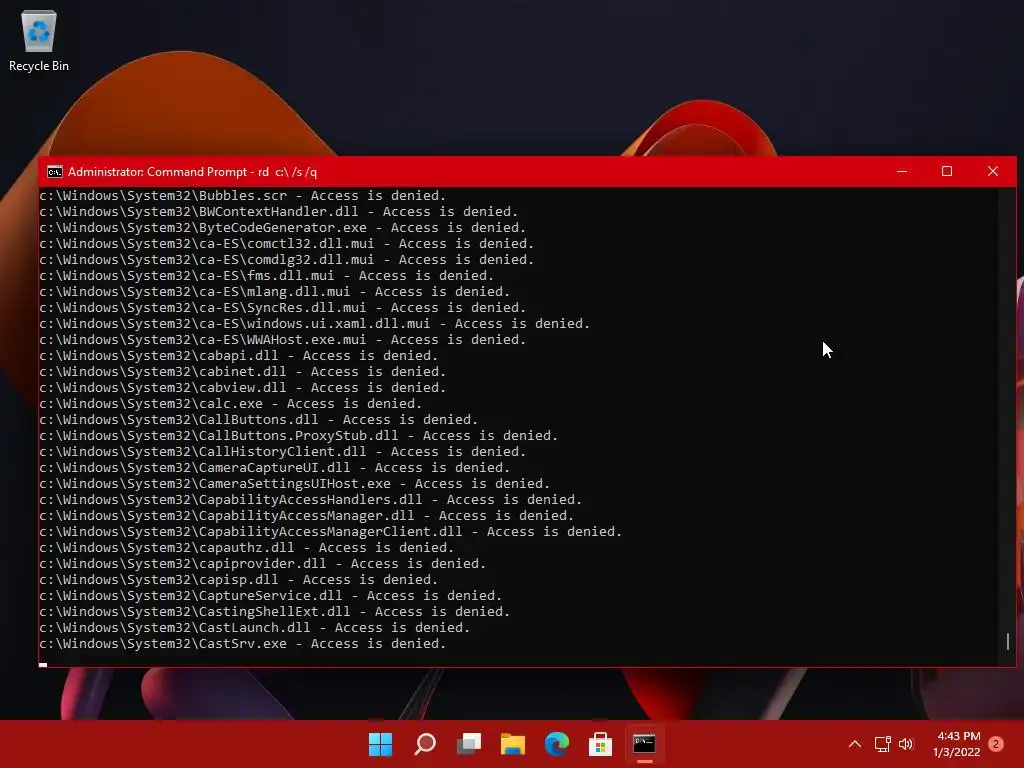Open the Recycle Bin desktop icon
Image resolution: width=1024 pixels, height=768 pixels.
pyautogui.click(x=39, y=40)
